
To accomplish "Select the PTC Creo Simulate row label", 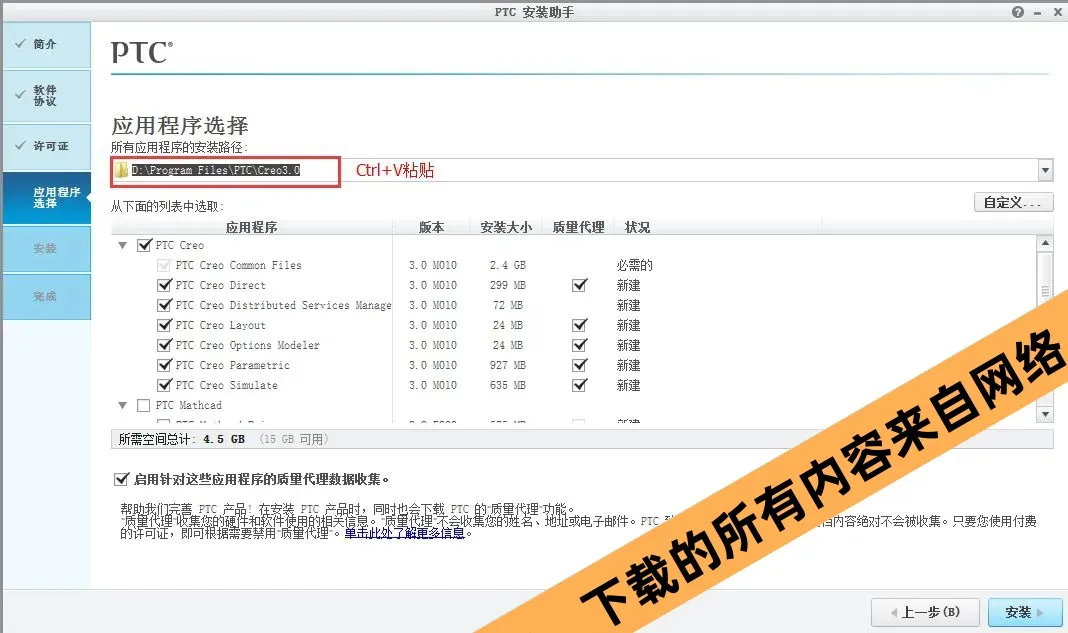I will (x=227, y=385).
